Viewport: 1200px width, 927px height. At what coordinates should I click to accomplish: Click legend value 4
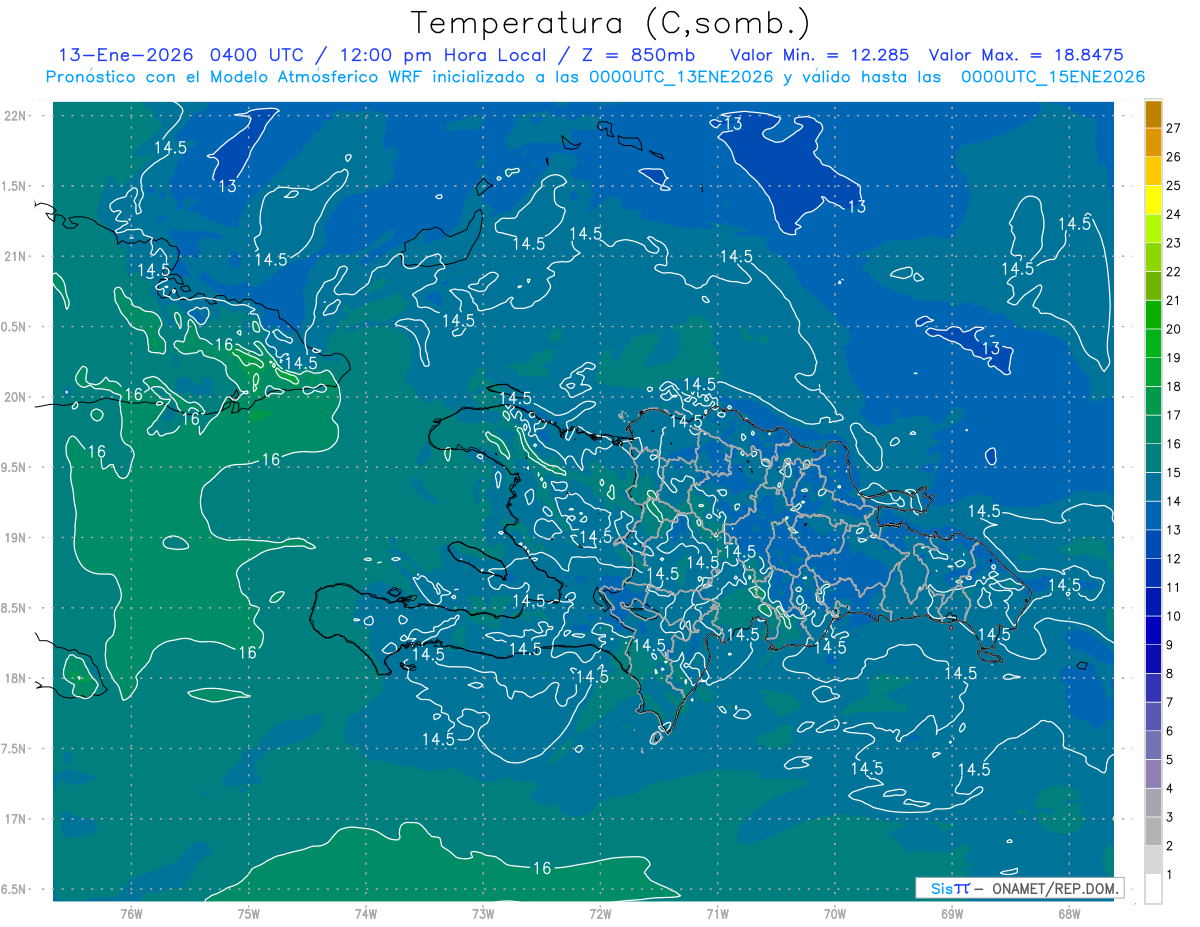tap(1170, 789)
